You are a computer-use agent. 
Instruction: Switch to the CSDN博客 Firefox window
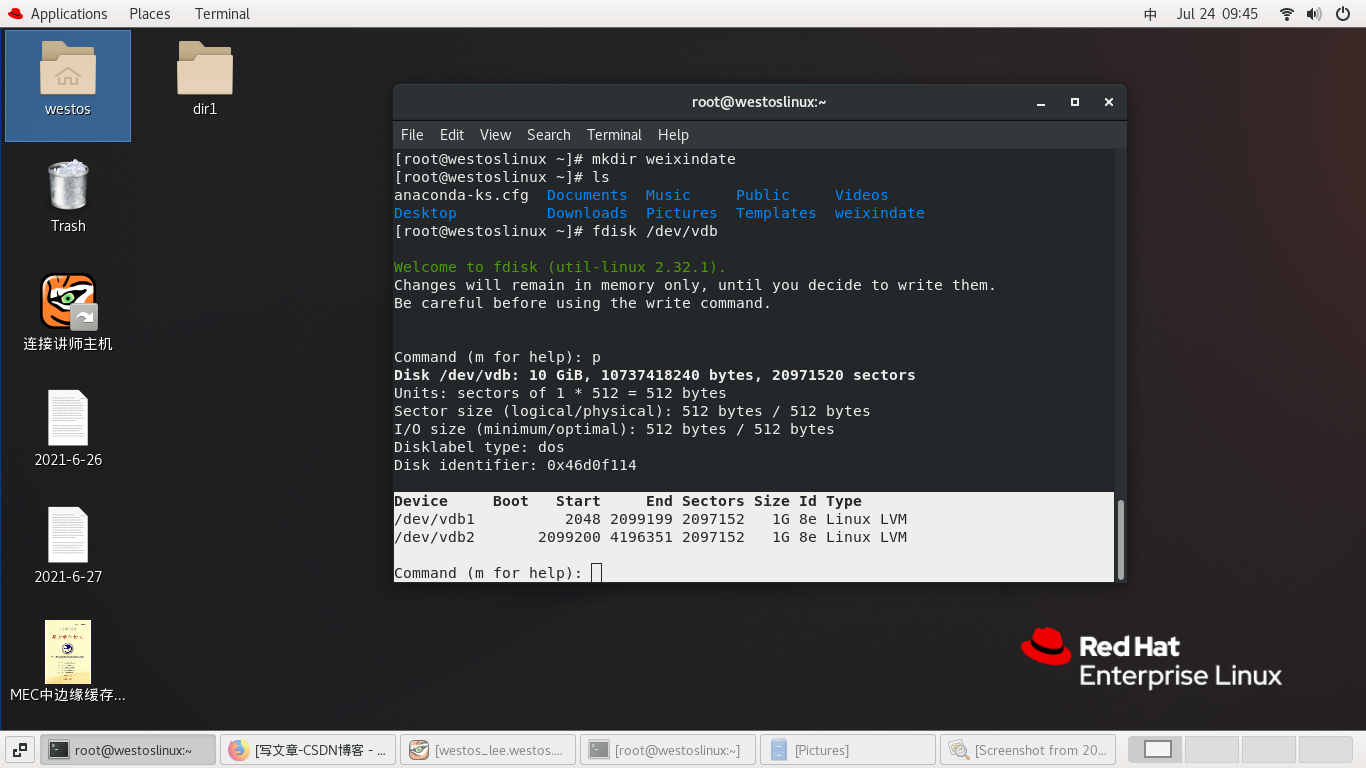pos(308,749)
